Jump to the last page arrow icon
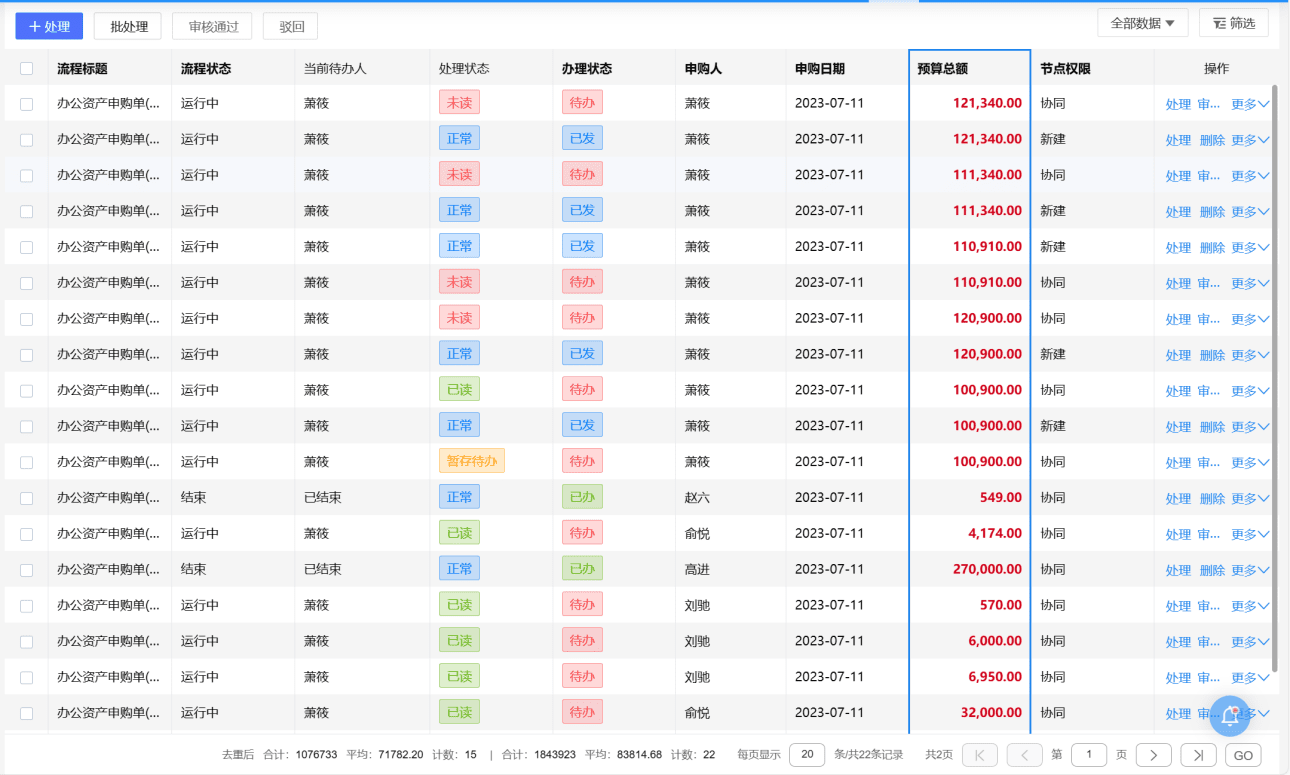 click(1198, 755)
